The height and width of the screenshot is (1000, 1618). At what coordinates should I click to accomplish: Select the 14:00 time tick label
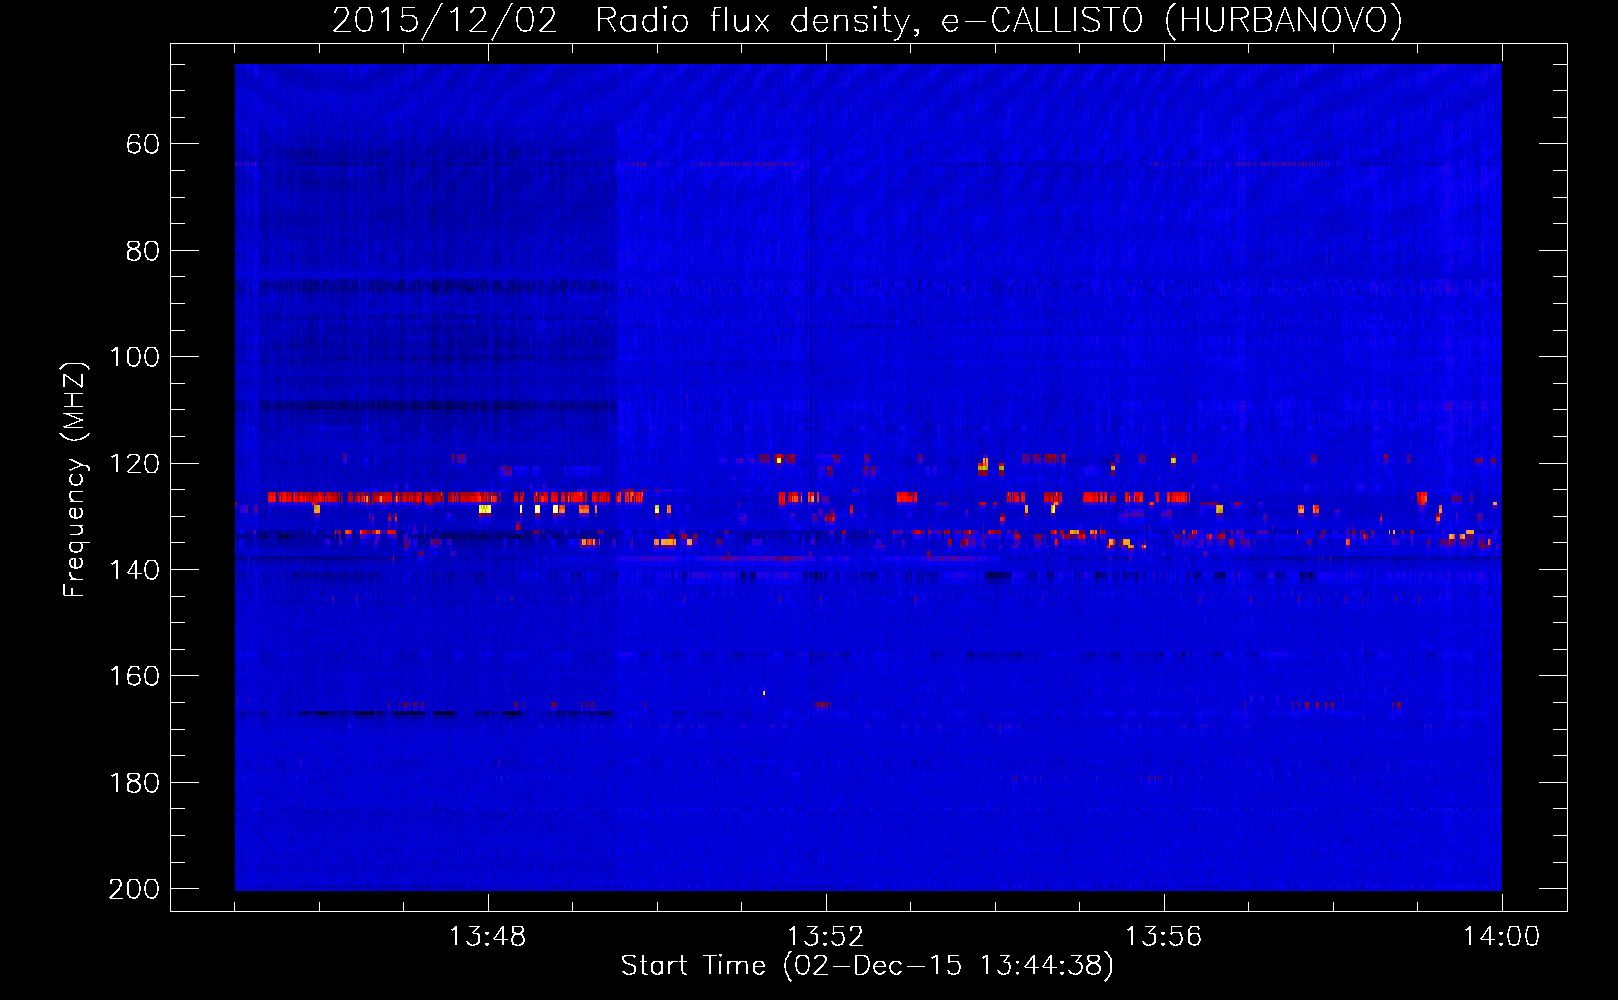[1502, 937]
